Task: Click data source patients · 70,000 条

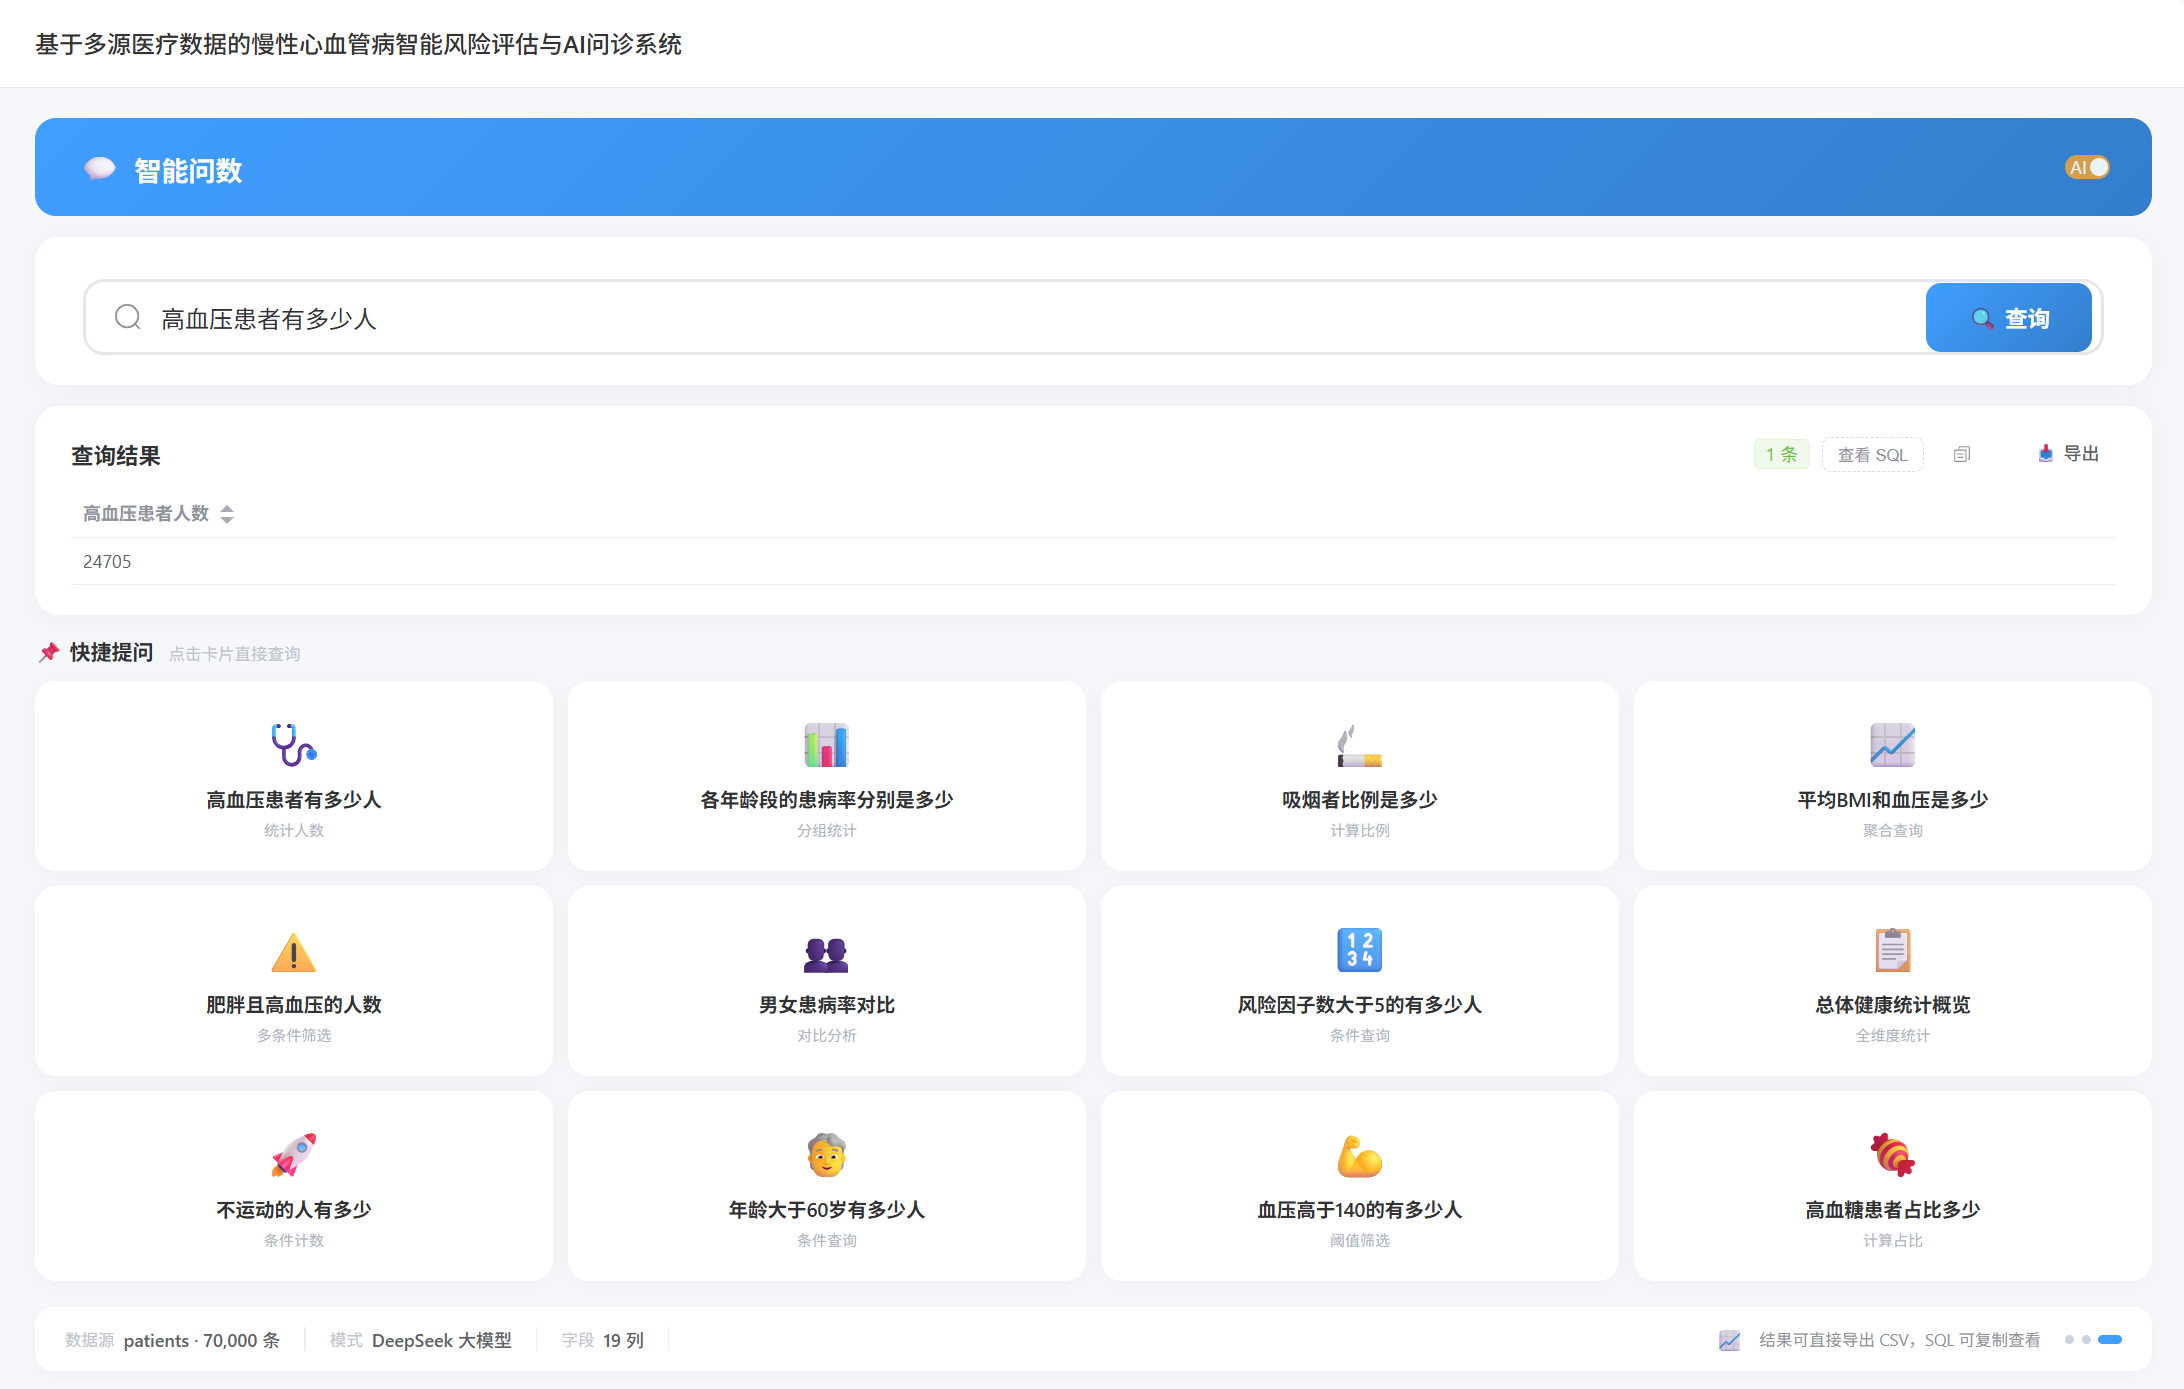Action: pos(202,1340)
